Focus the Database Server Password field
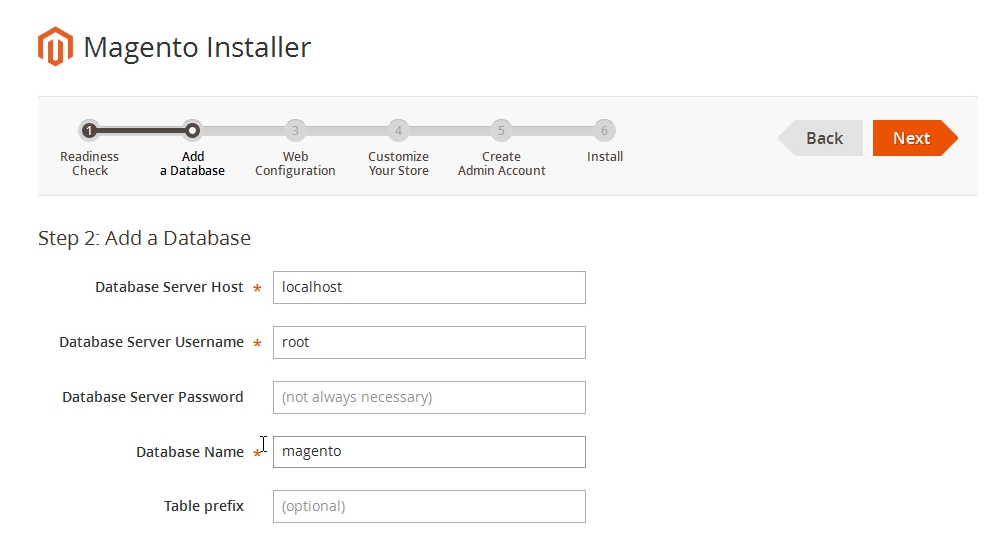 point(429,397)
